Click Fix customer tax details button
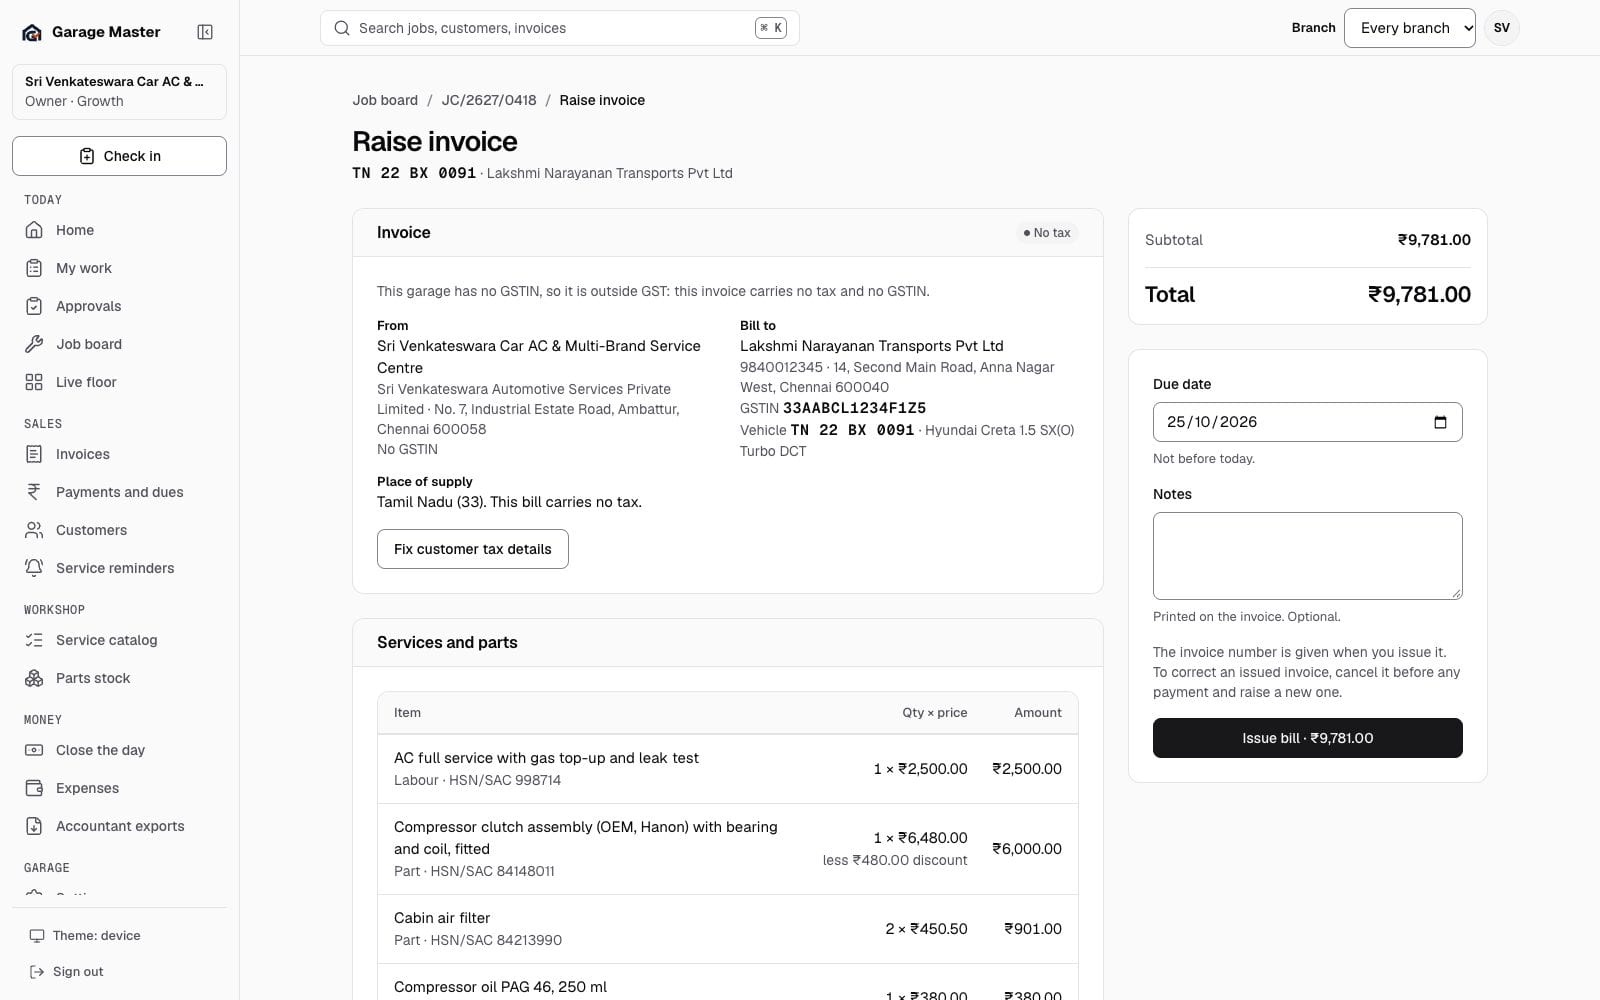1600x1000 pixels. tap(473, 549)
